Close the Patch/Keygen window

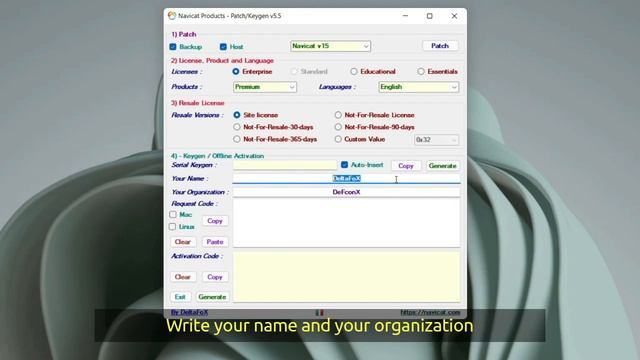pyautogui.click(x=454, y=16)
